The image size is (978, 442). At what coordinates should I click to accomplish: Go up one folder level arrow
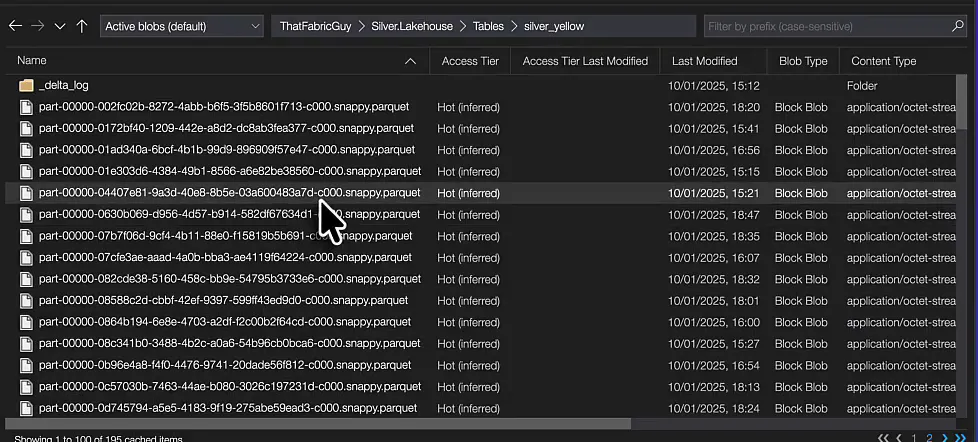point(82,26)
